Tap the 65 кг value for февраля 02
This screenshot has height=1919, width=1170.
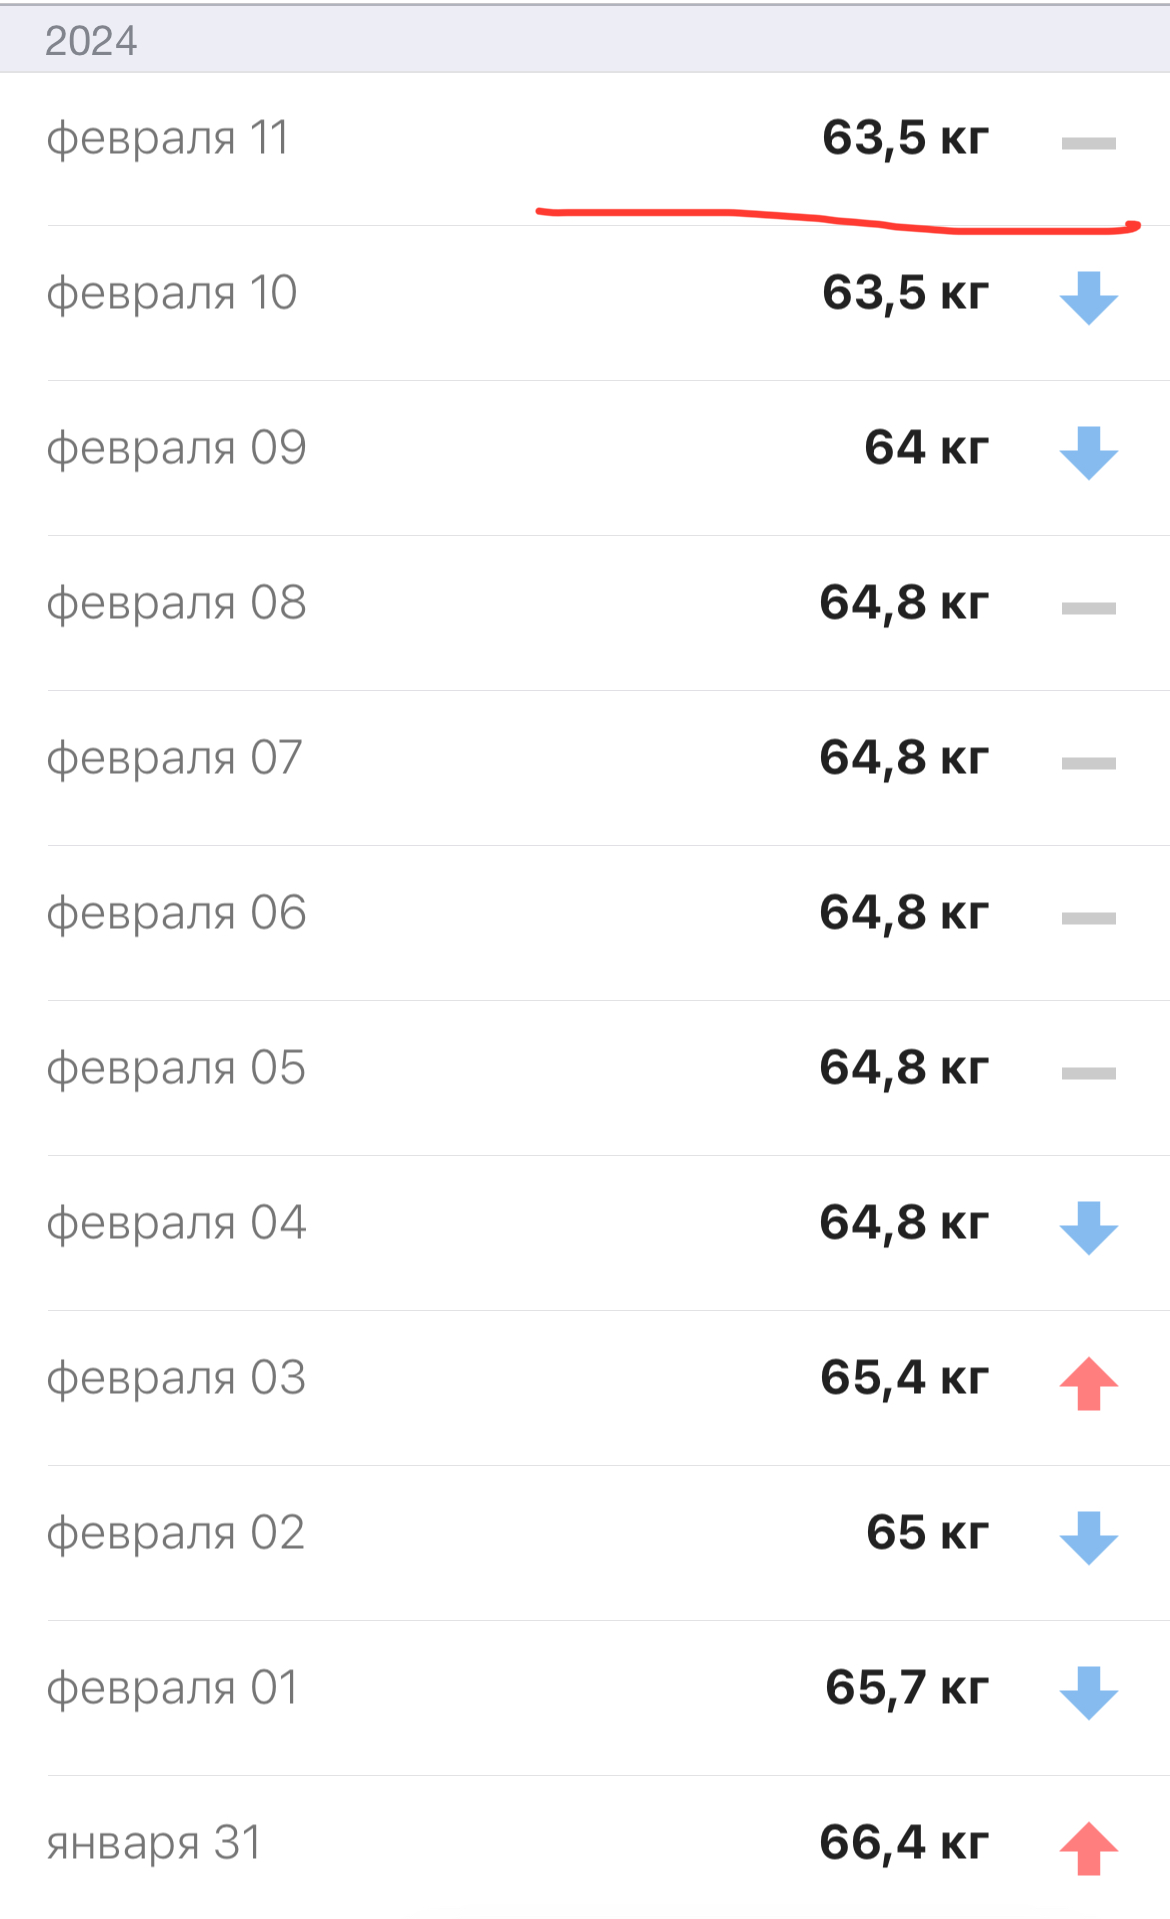point(927,1532)
